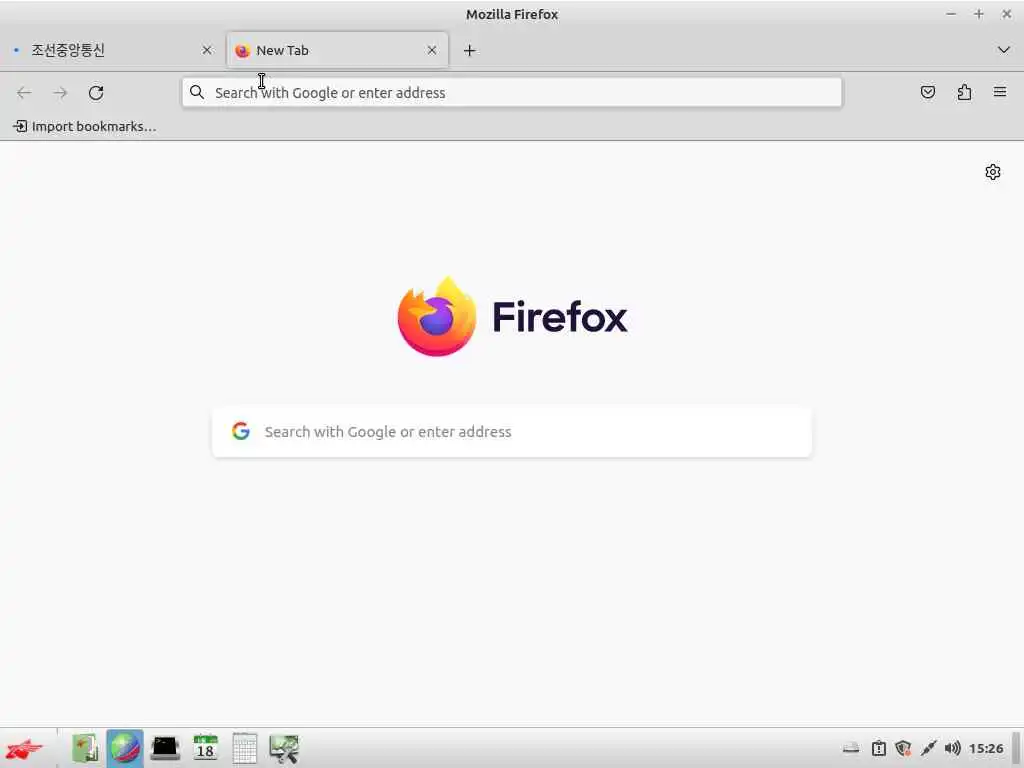Image resolution: width=1024 pixels, height=768 pixels.
Task: Open the security shield tray icon
Action: click(903, 748)
